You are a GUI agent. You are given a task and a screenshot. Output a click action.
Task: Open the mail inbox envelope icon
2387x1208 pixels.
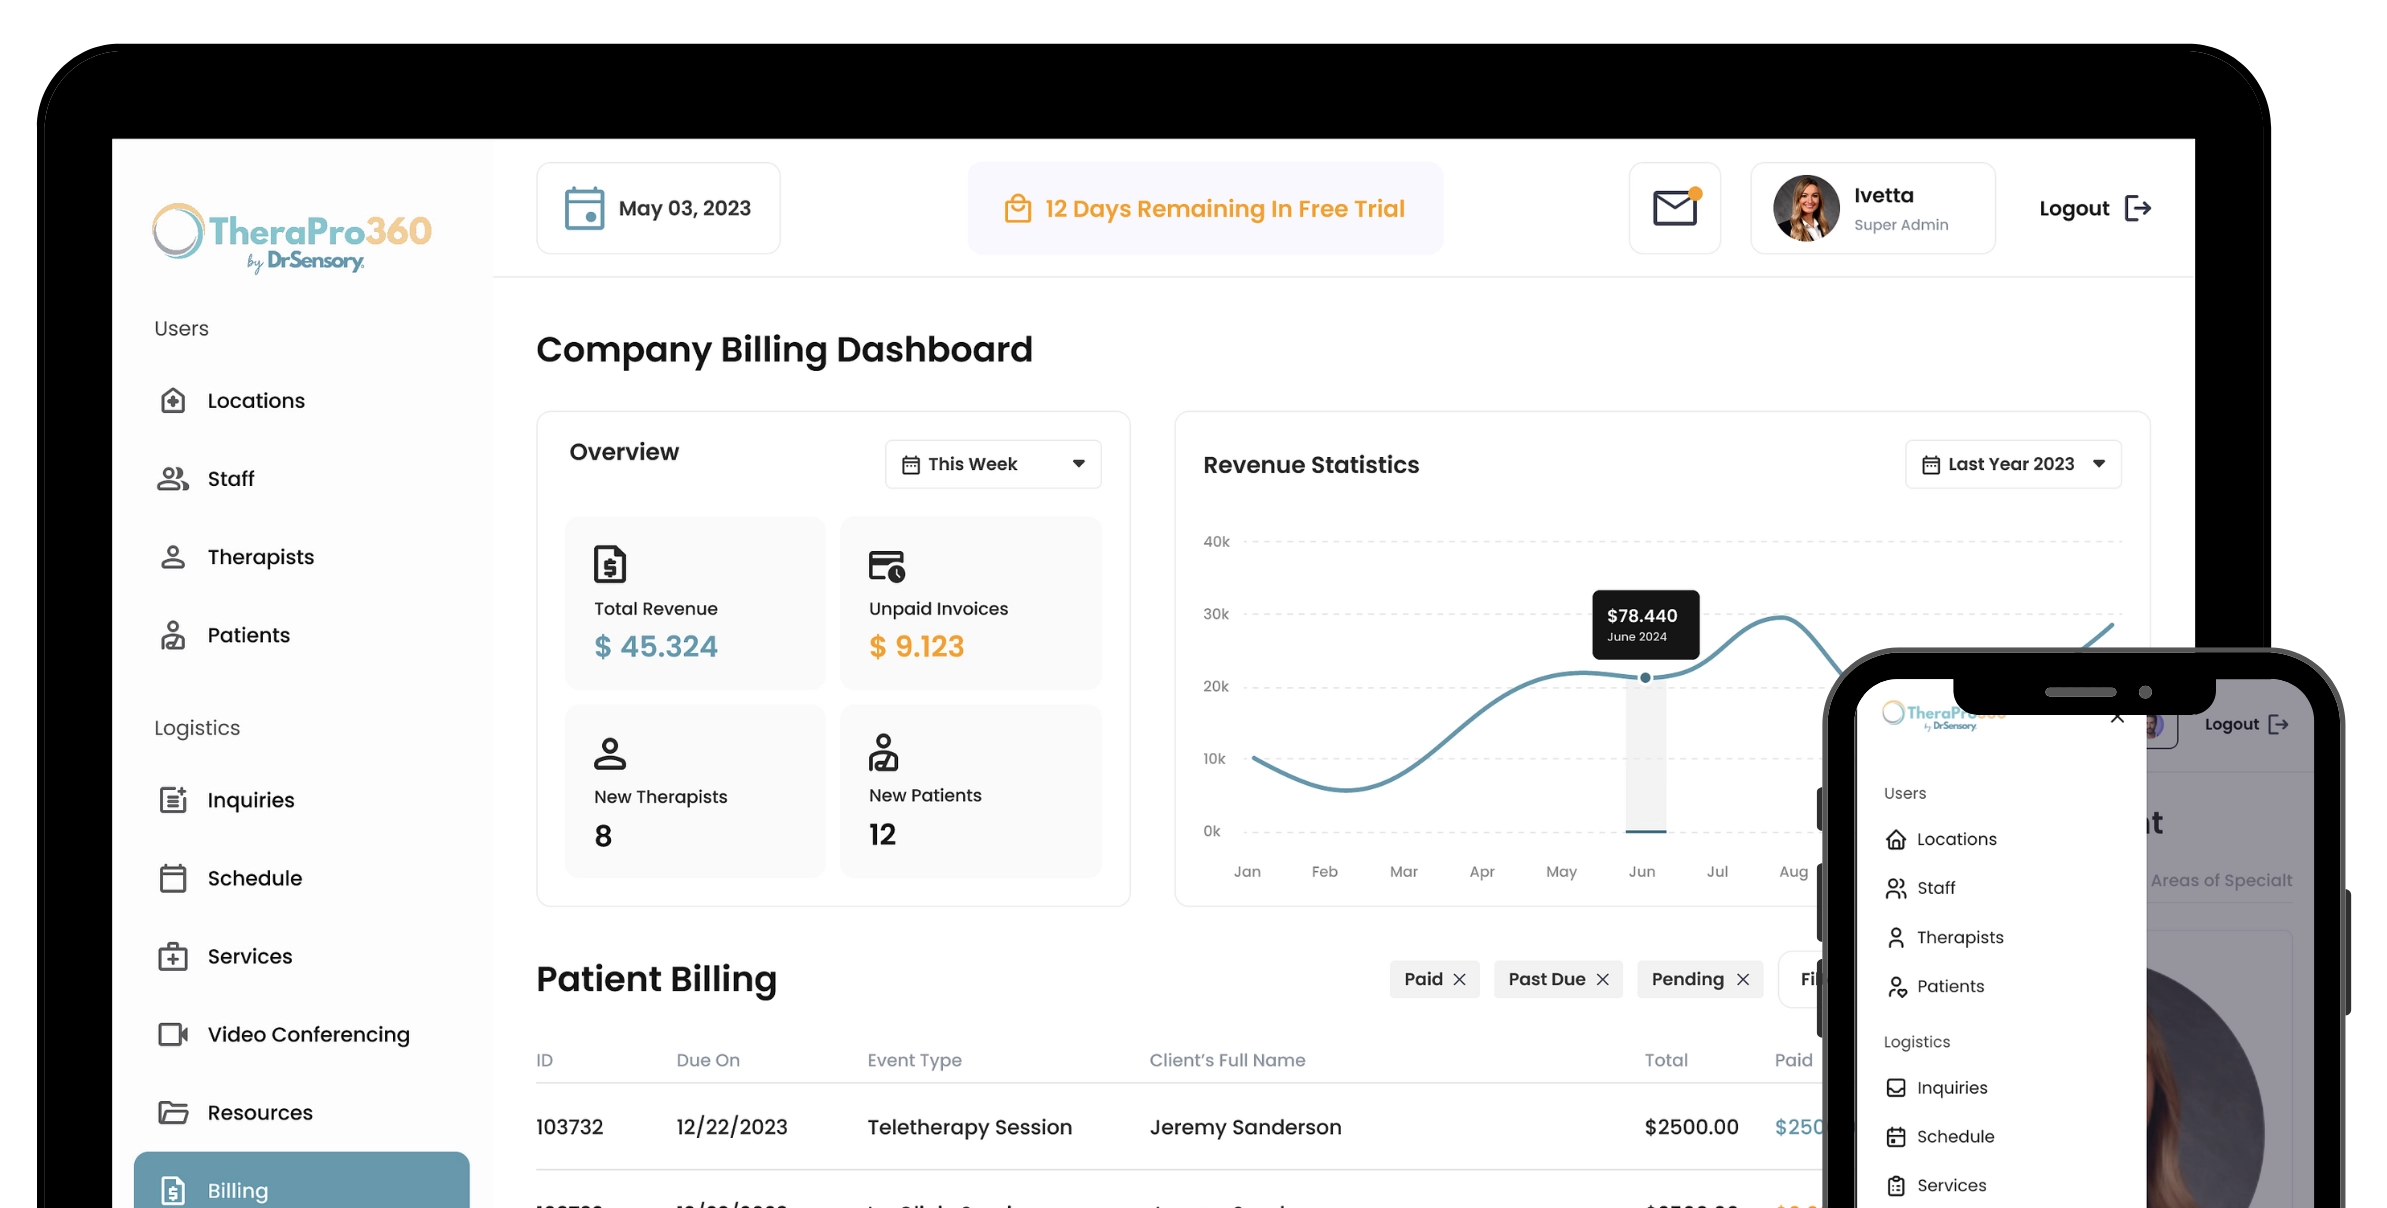click(1675, 208)
